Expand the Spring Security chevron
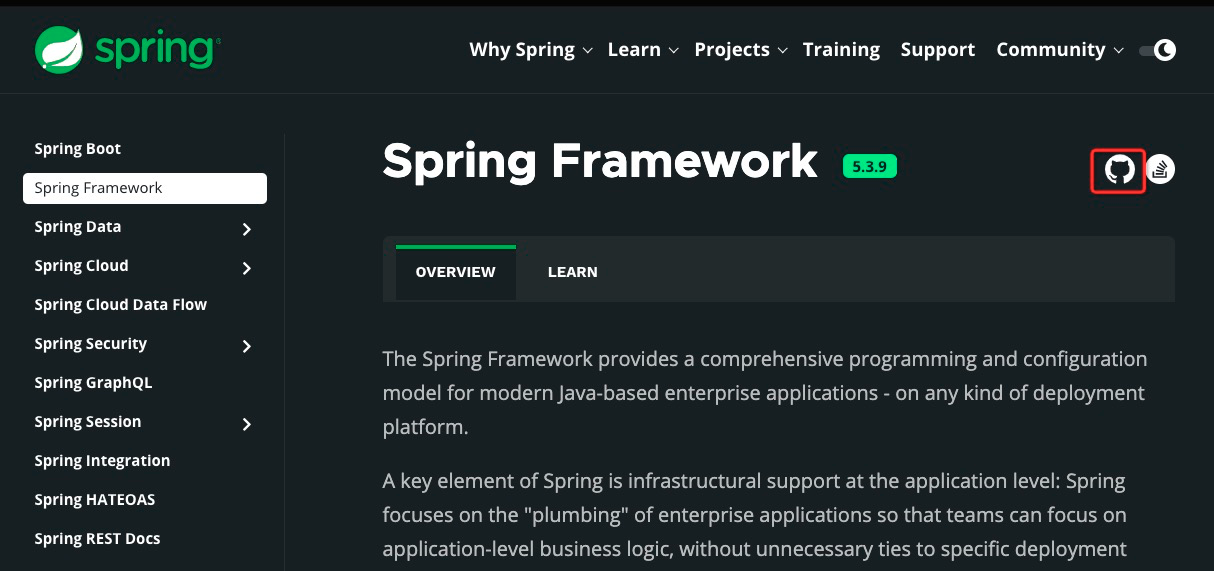Image resolution: width=1214 pixels, height=571 pixels. pyautogui.click(x=247, y=346)
